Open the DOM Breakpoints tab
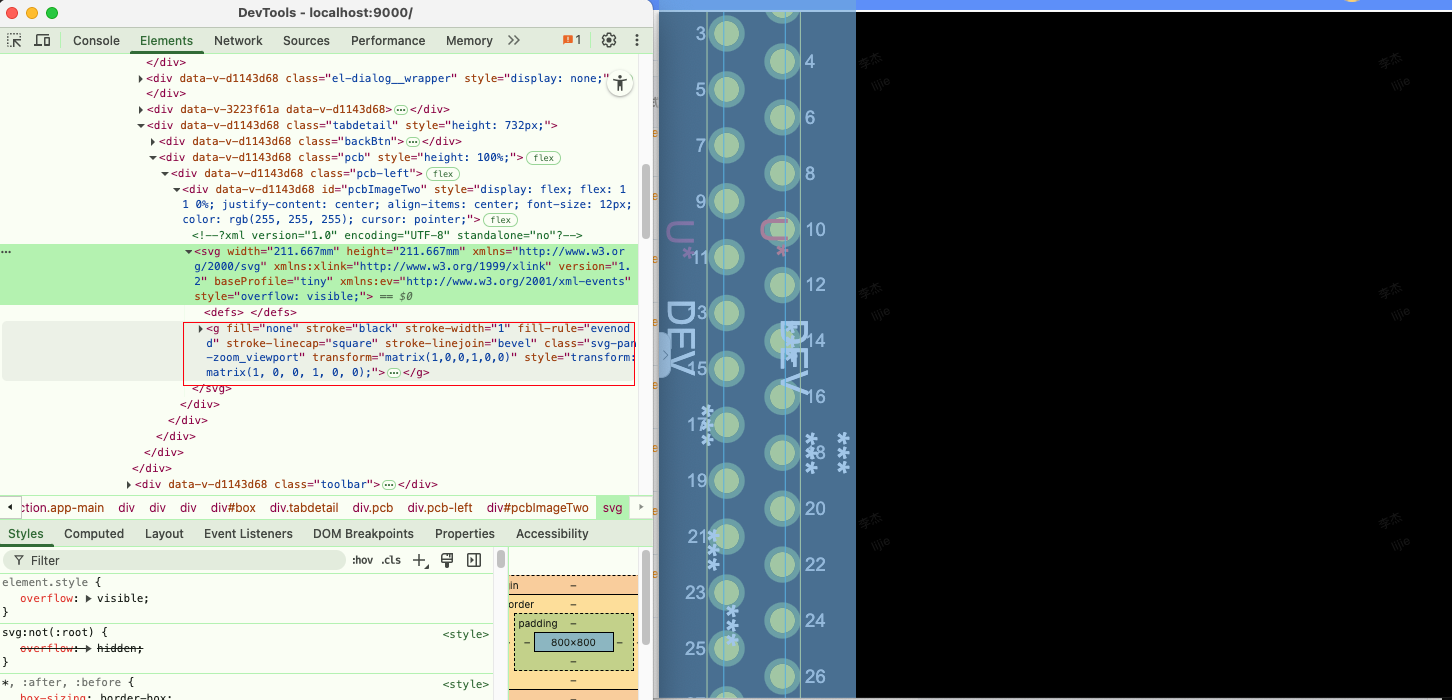 tap(363, 533)
